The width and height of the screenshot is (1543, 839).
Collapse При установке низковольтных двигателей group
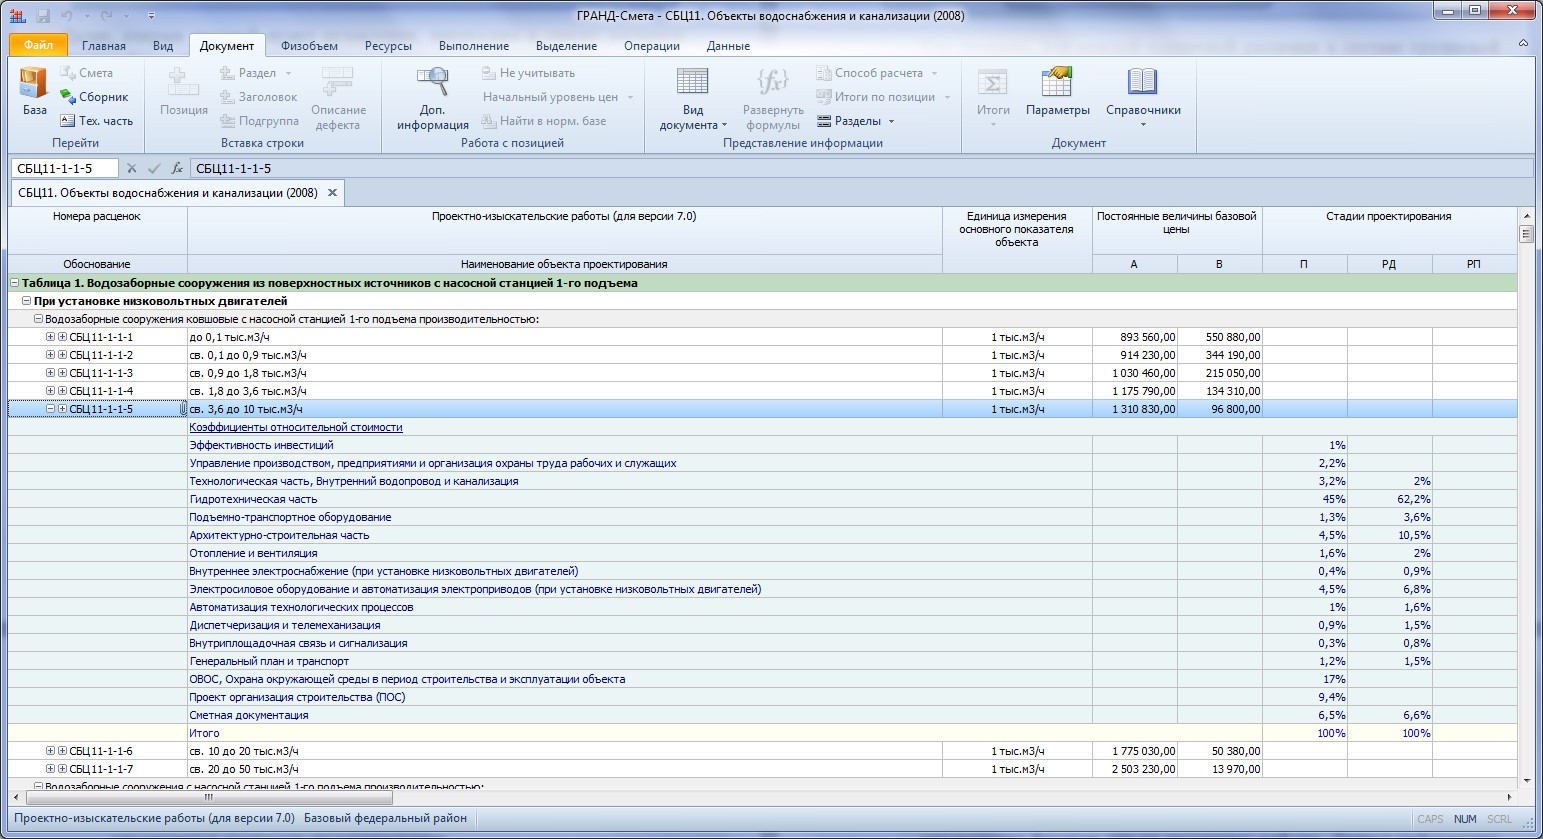pos(27,301)
